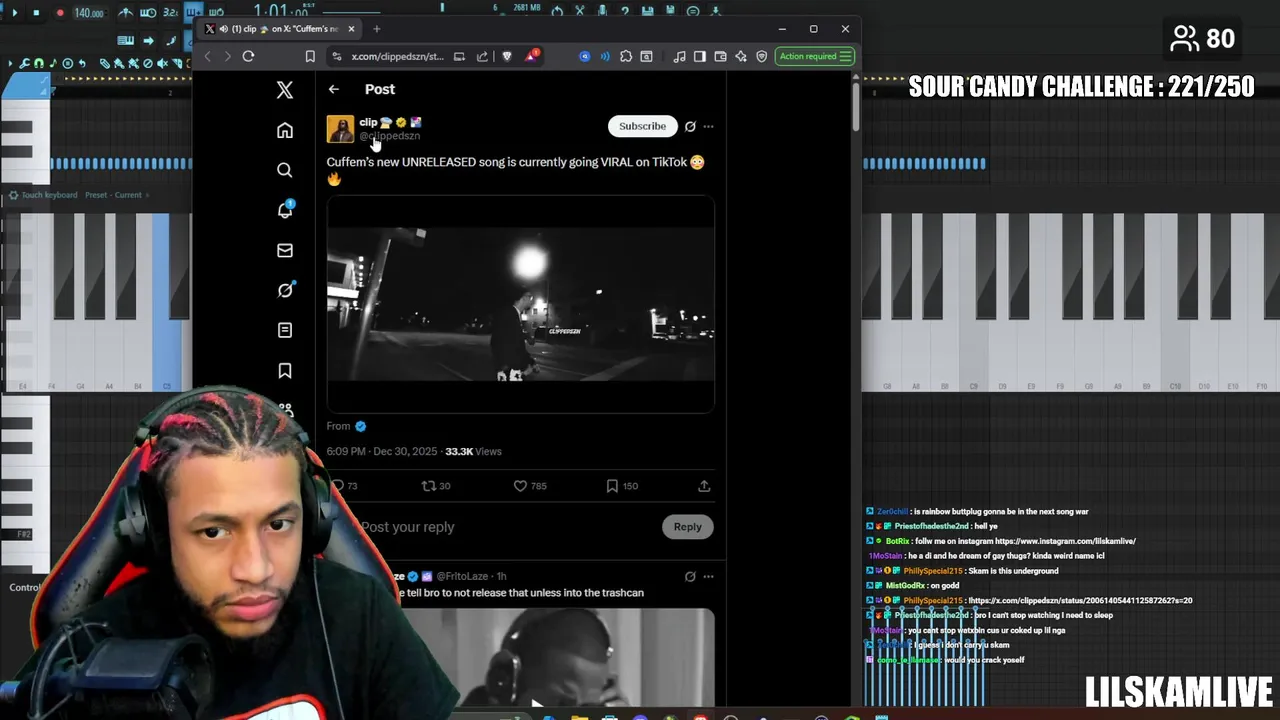The height and width of the screenshot is (720, 1280).
Task: Open more options on clip's post
Action: point(708,127)
